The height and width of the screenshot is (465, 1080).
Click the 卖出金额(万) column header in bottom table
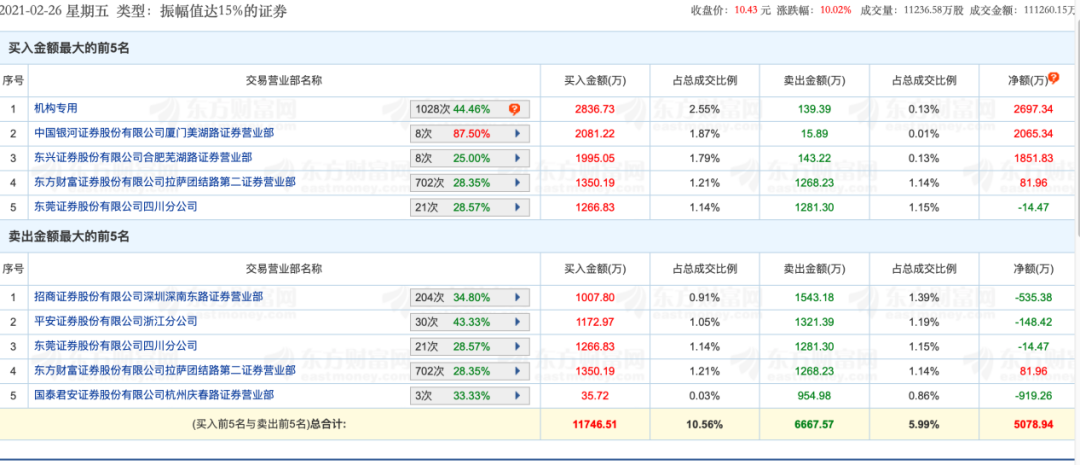(x=811, y=270)
